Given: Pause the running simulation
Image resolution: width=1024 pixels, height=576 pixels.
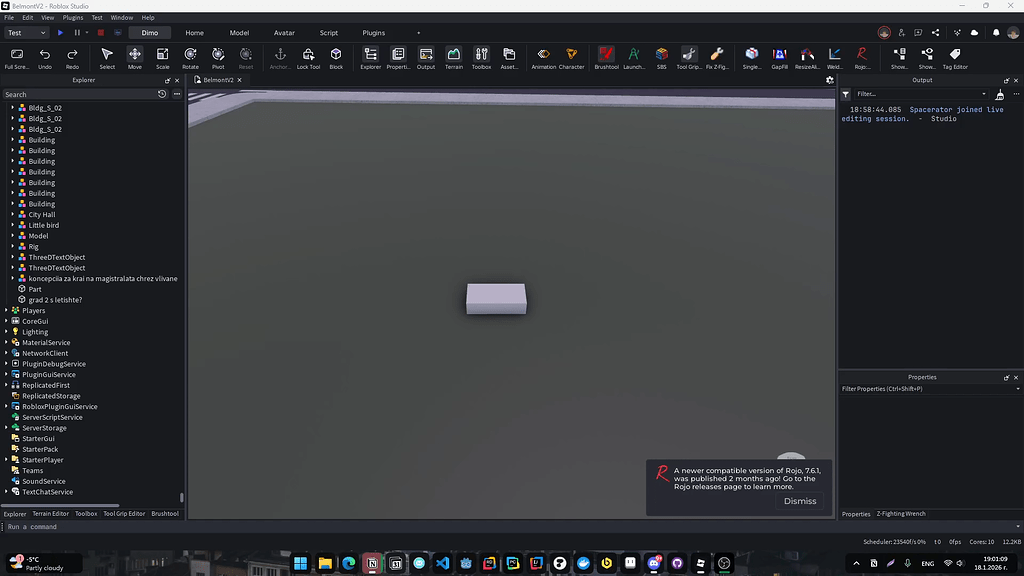Looking at the screenshot, I should coord(77,33).
